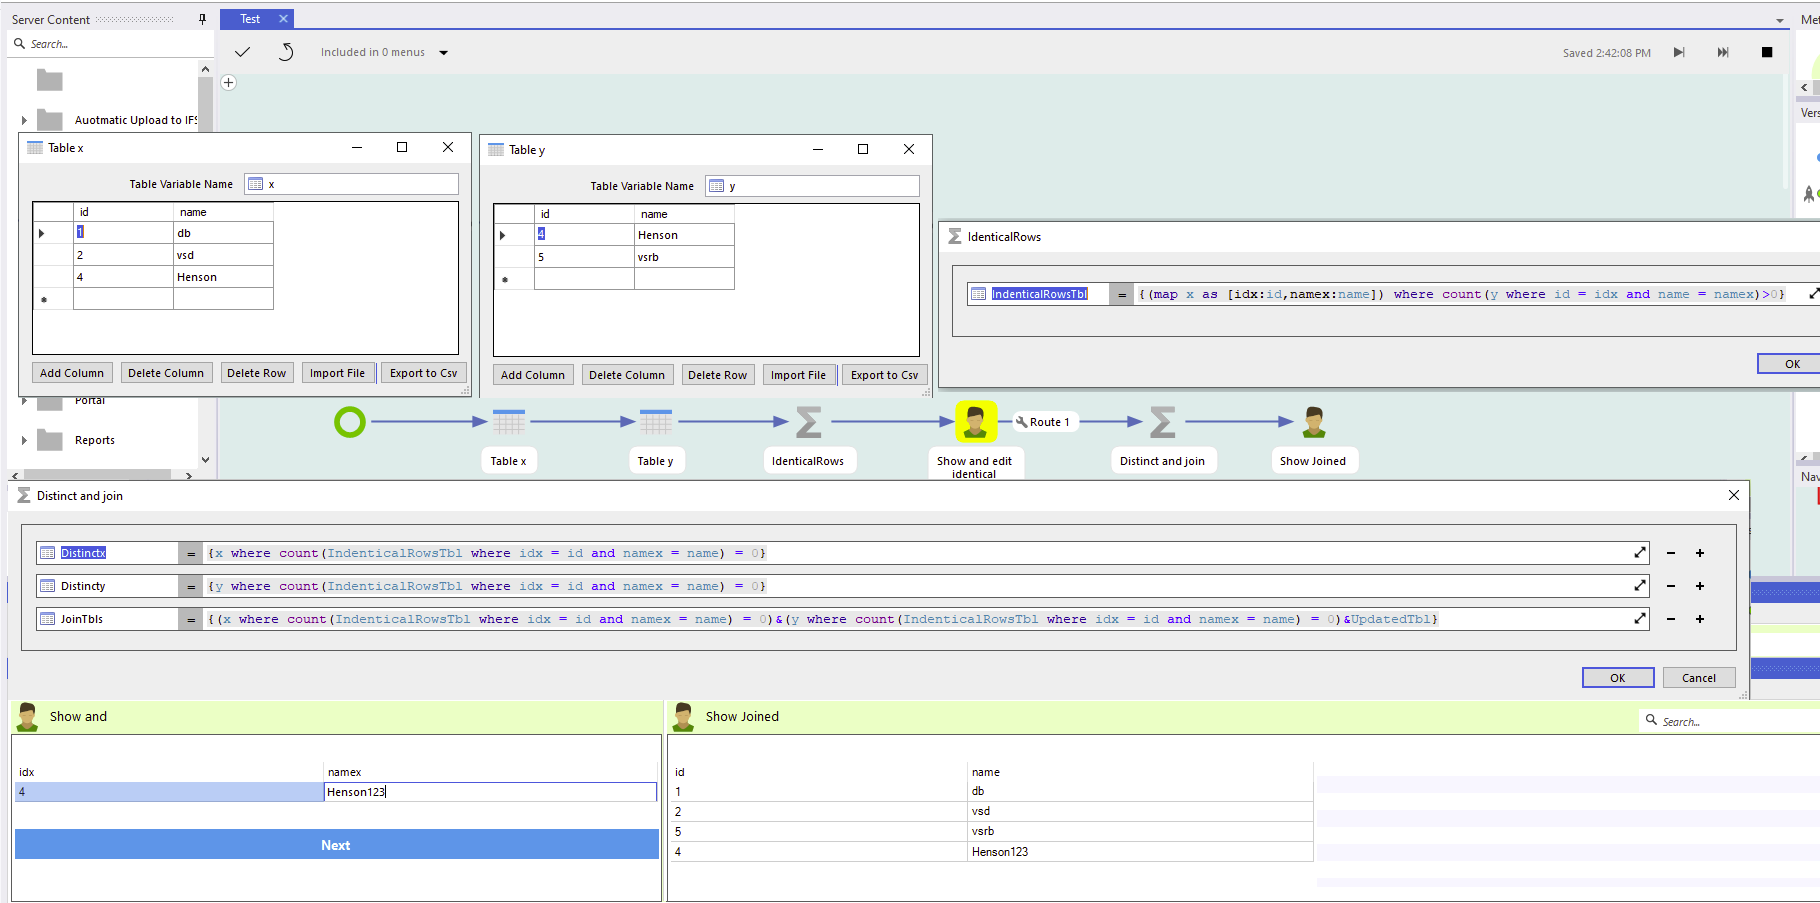Expand the Reports folder
The height and width of the screenshot is (903, 1820).
pyautogui.click(x=24, y=440)
